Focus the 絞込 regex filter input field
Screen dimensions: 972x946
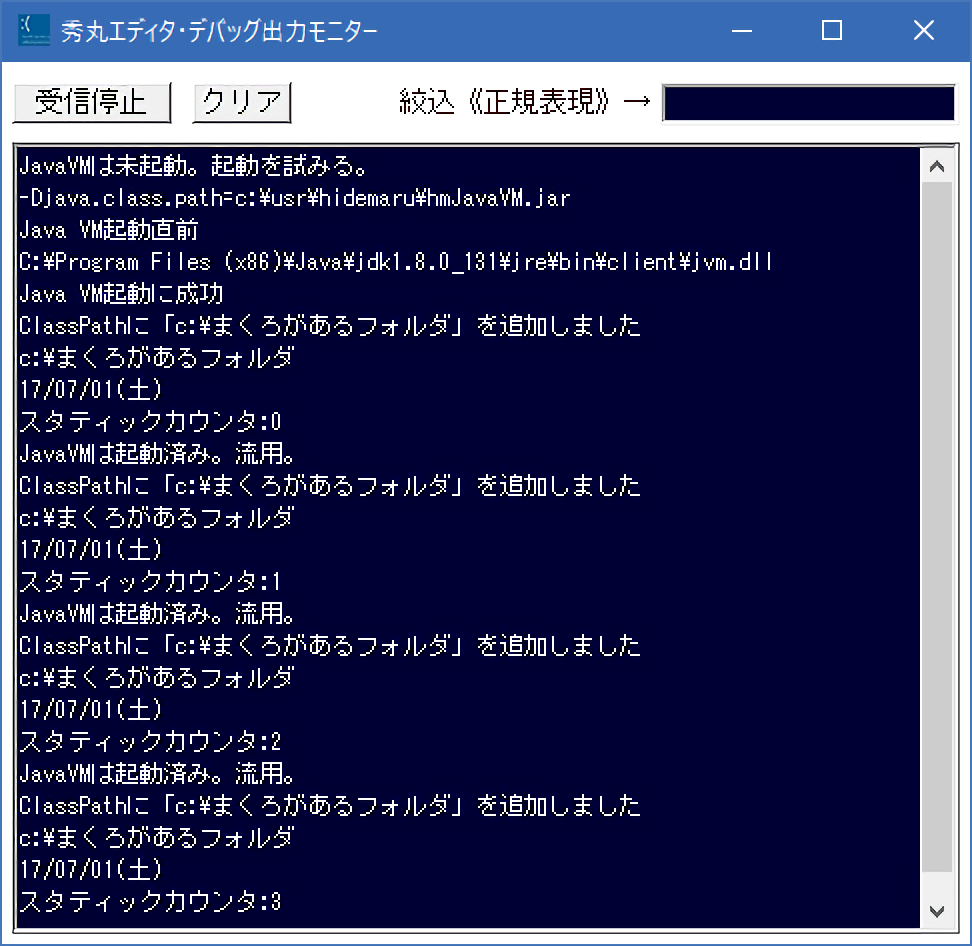point(809,103)
